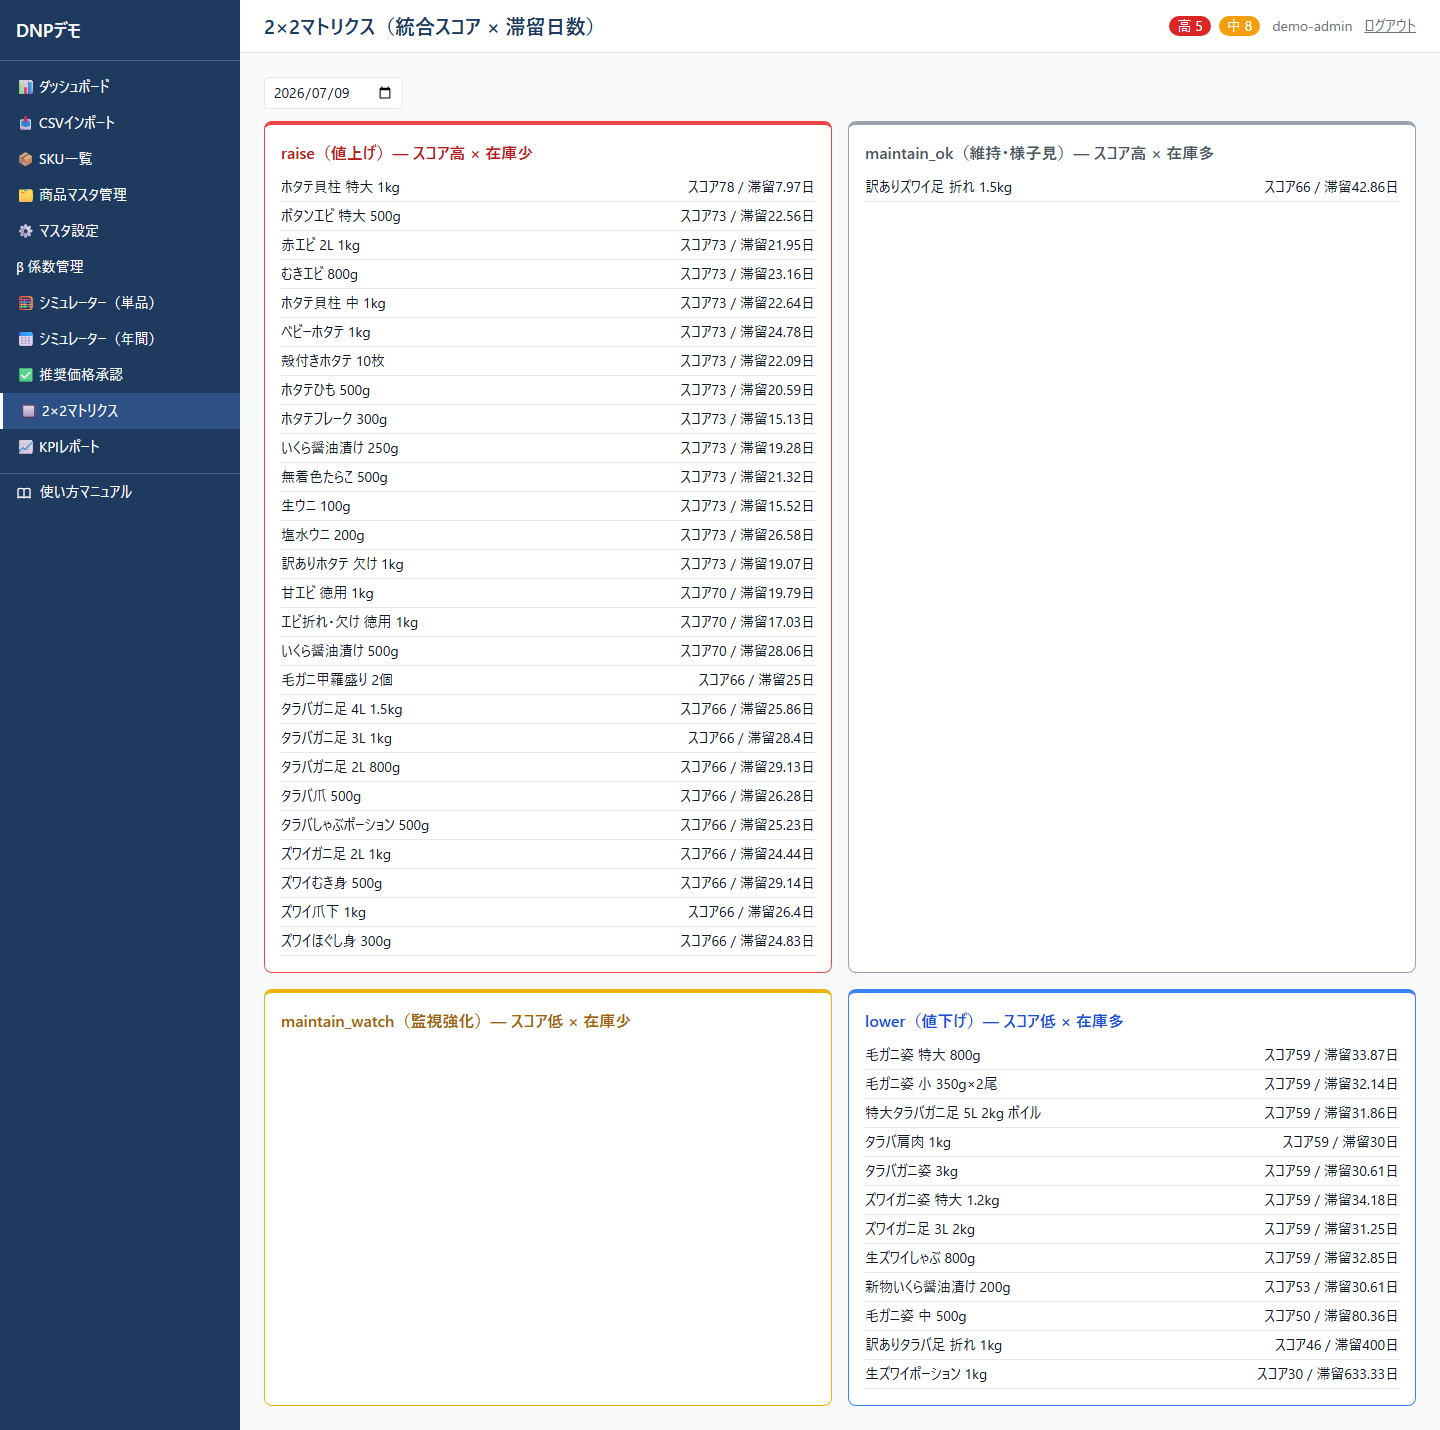Click the CSV import icon
Screen dimensions: 1440x1430
point(26,123)
